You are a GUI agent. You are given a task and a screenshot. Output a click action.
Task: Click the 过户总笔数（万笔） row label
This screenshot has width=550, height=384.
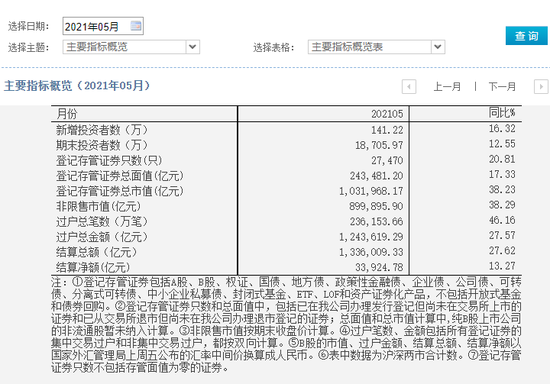click(102, 222)
